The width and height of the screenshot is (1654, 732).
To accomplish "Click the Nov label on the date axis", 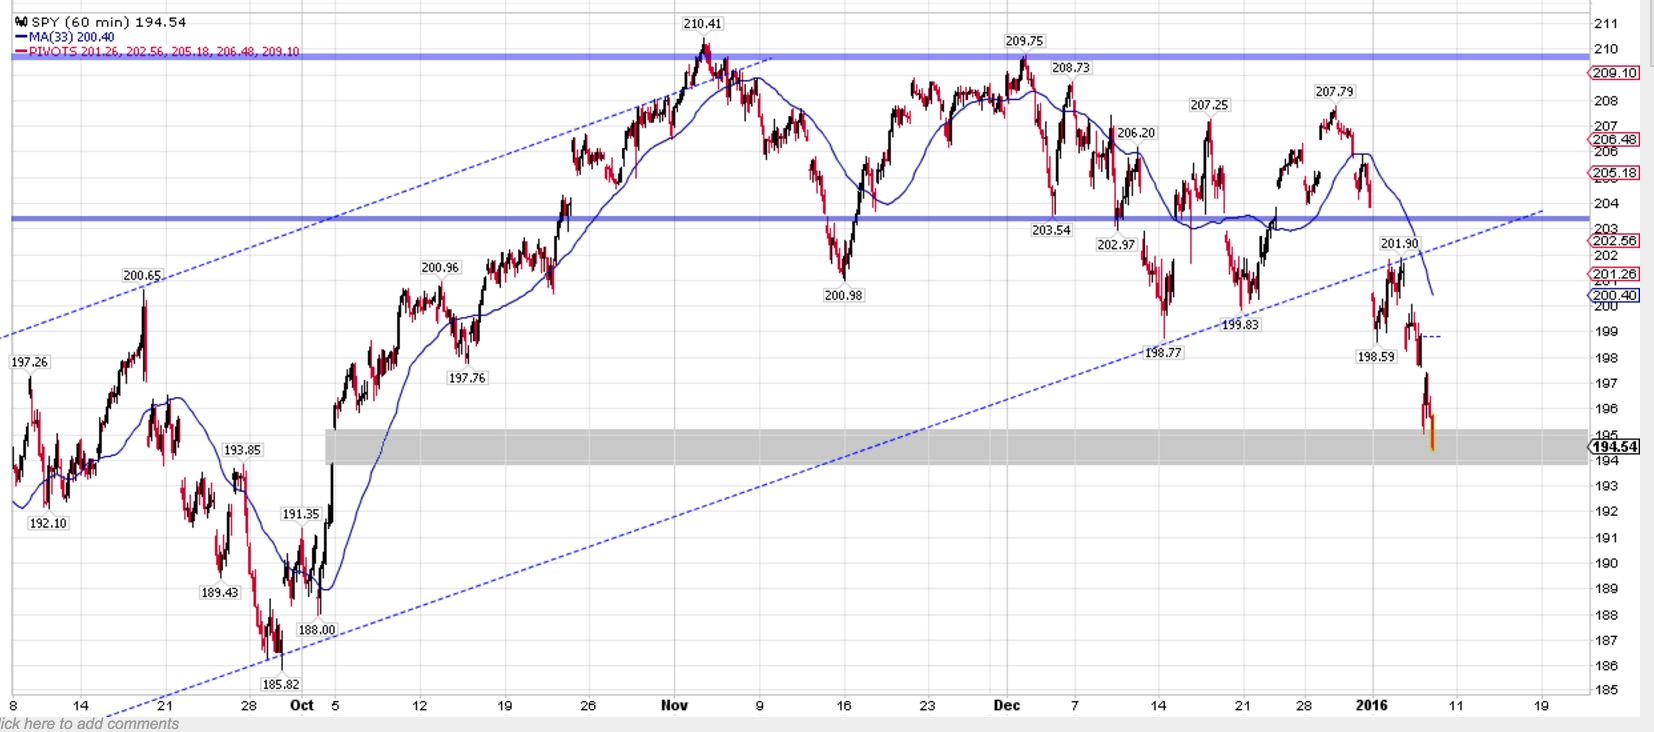I will pyautogui.click(x=675, y=705).
